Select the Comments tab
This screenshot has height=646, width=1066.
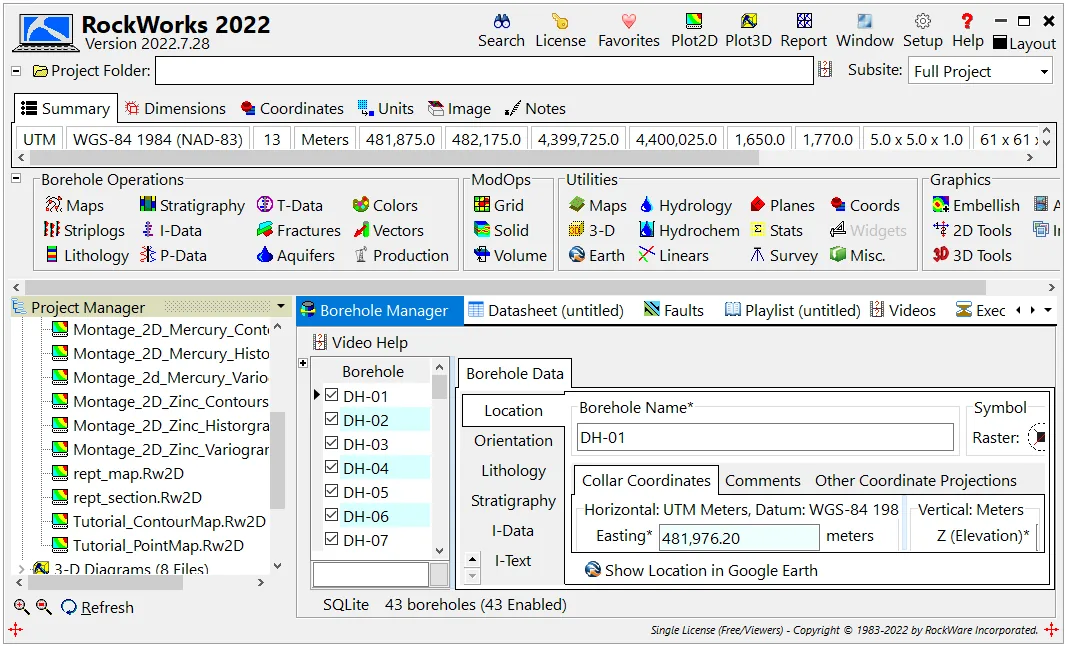763,481
